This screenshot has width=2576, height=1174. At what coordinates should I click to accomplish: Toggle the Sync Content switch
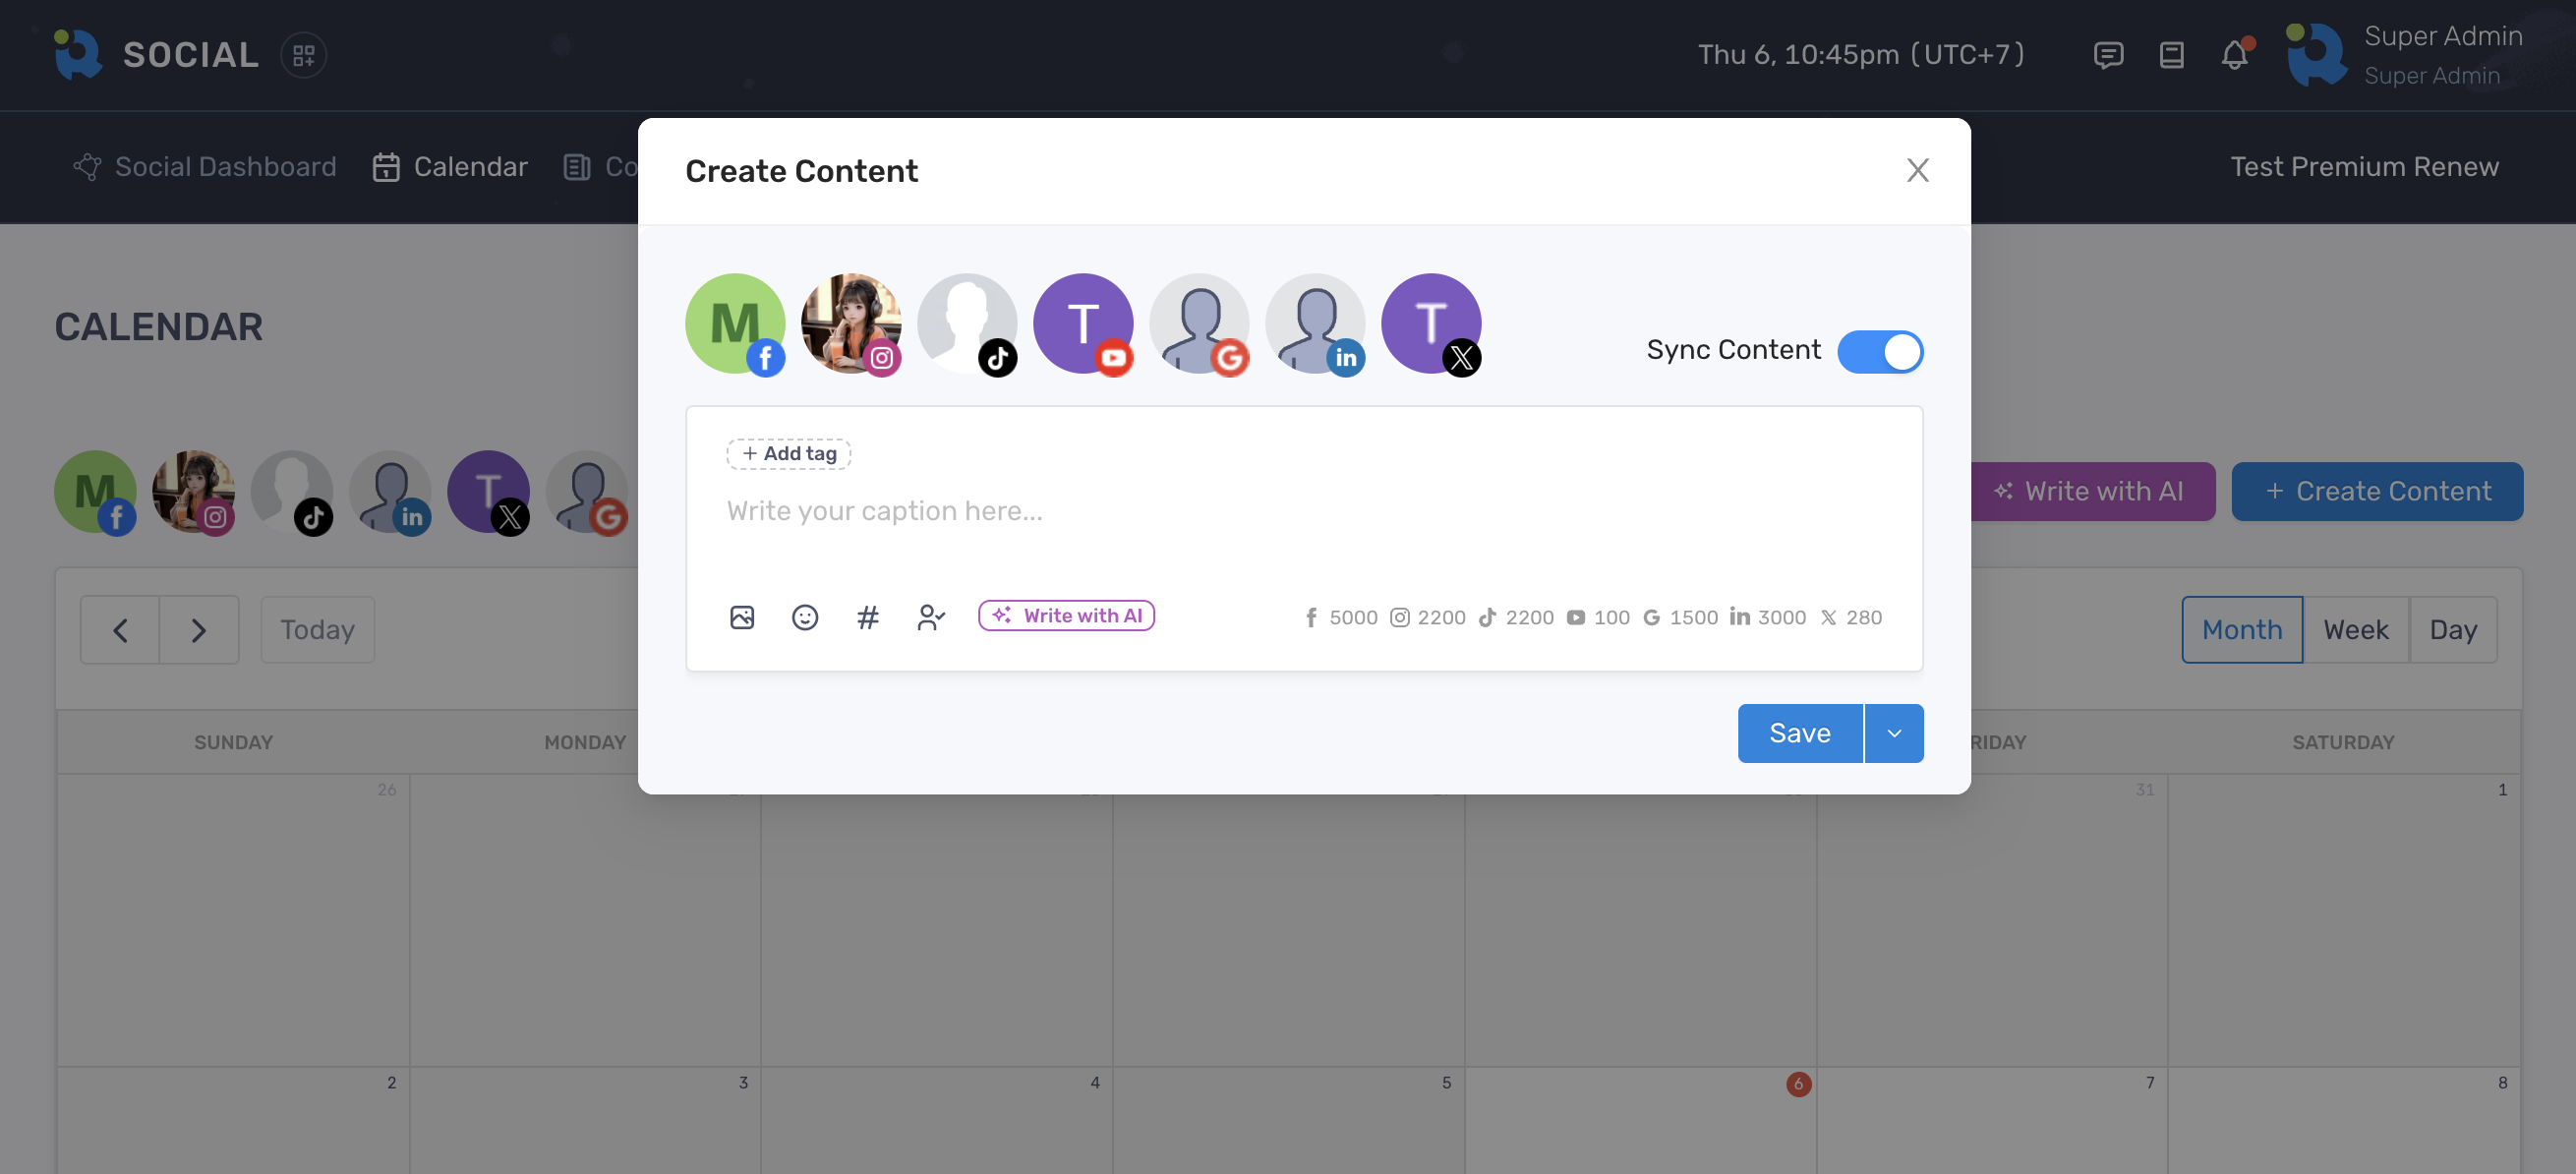1879,351
